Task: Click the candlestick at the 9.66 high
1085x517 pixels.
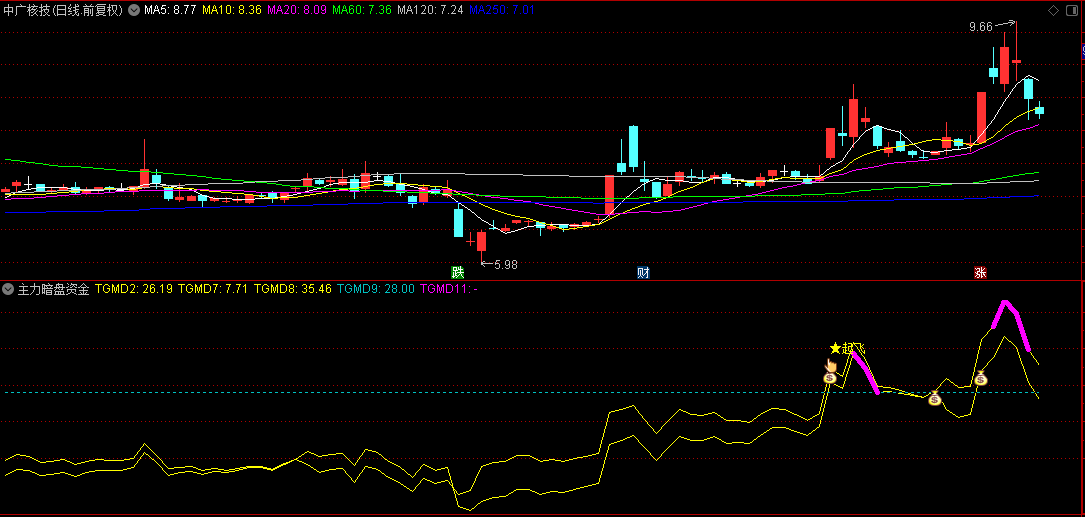Action: pyautogui.click(x=1016, y=62)
